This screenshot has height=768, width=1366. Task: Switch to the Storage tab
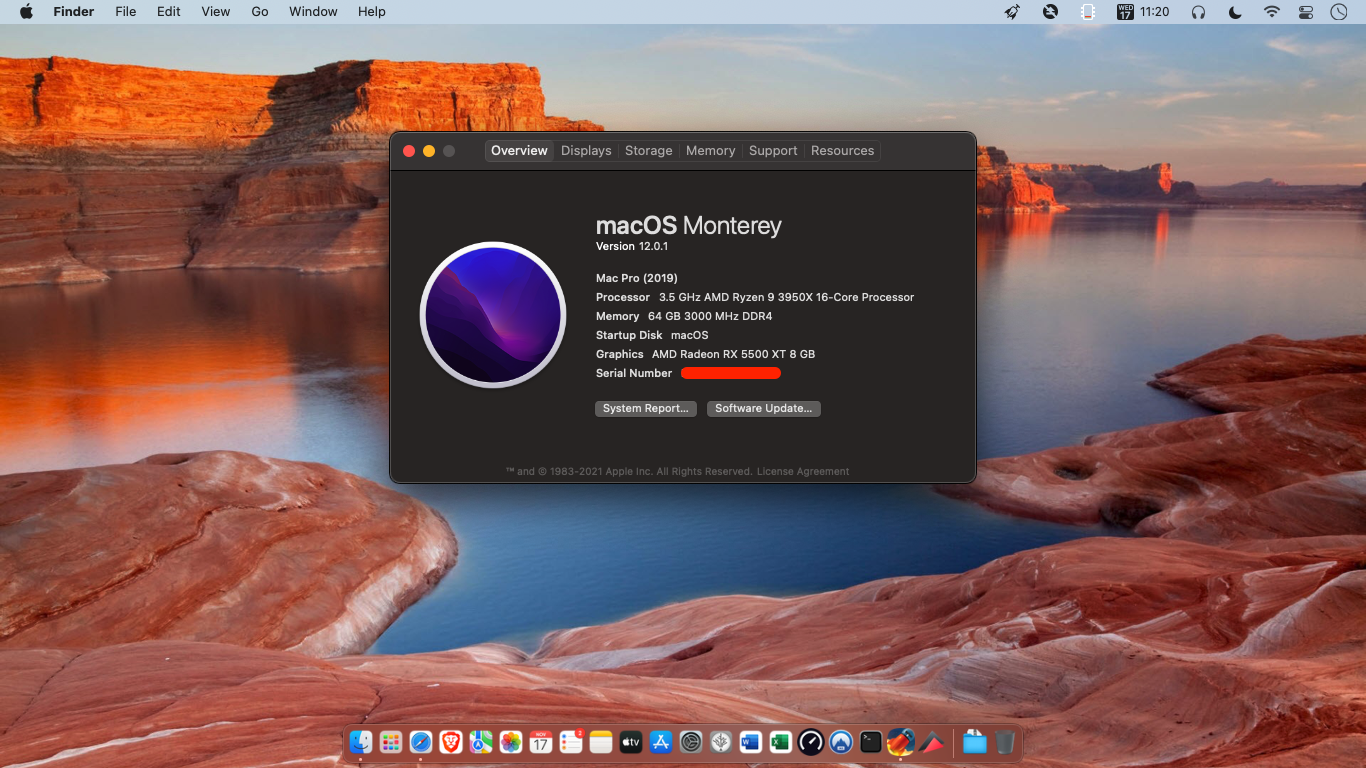pos(648,151)
